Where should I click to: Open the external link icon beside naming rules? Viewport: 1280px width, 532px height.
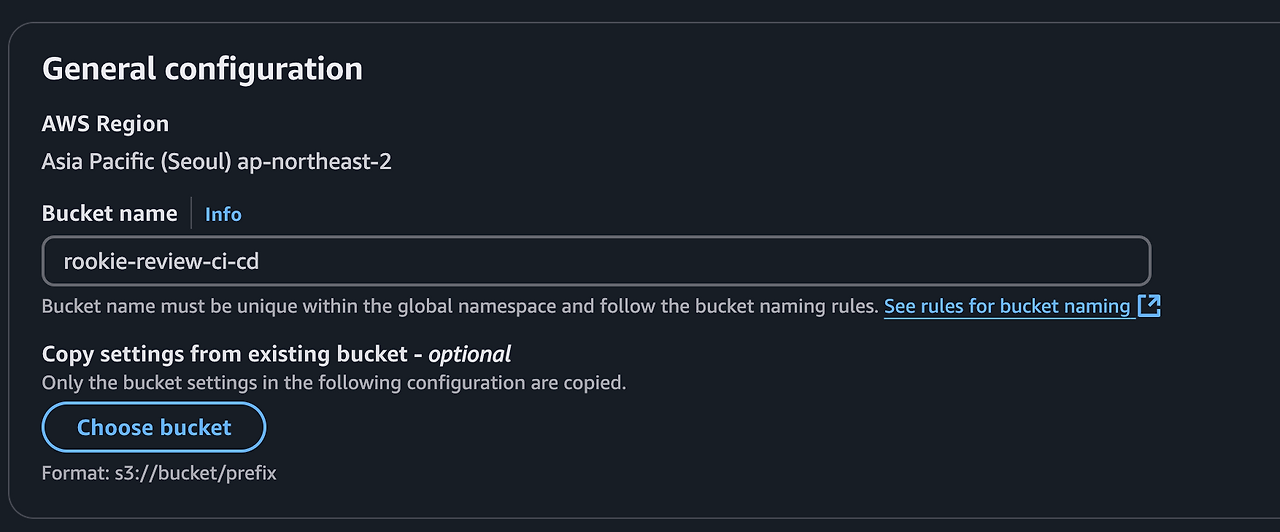(1149, 306)
